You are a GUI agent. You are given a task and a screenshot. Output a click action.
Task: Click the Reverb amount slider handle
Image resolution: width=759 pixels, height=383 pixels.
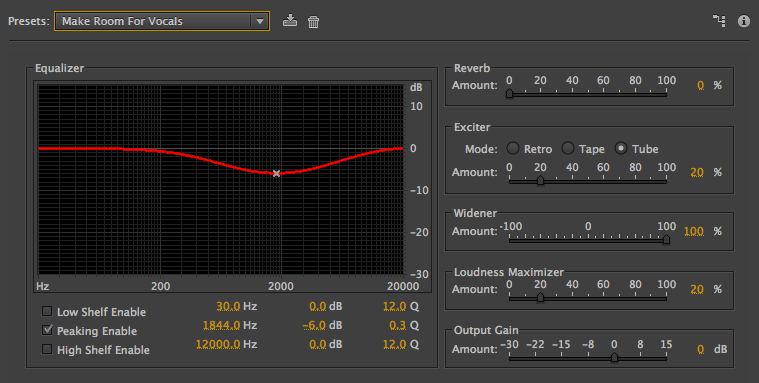point(509,93)
